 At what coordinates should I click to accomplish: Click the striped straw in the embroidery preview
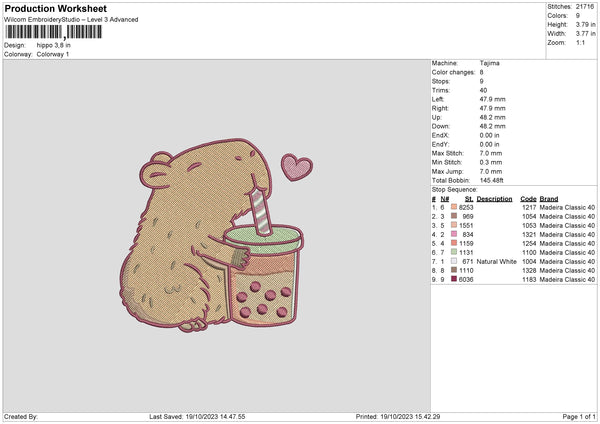click(x=260, y=210)
